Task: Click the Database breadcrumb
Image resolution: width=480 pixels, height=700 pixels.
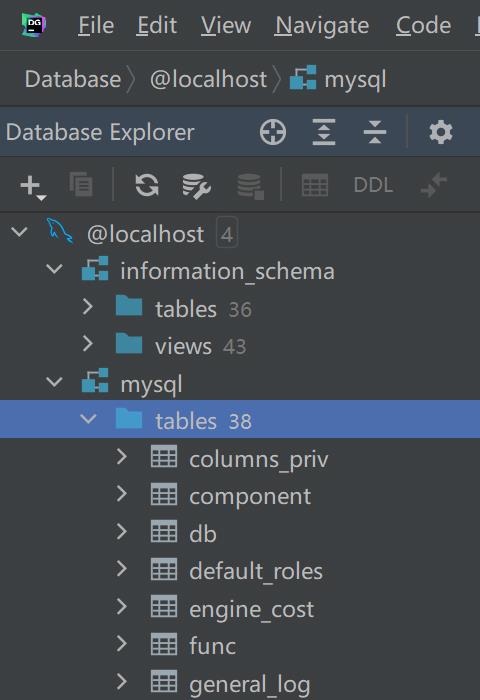Action: pos(73,79)
